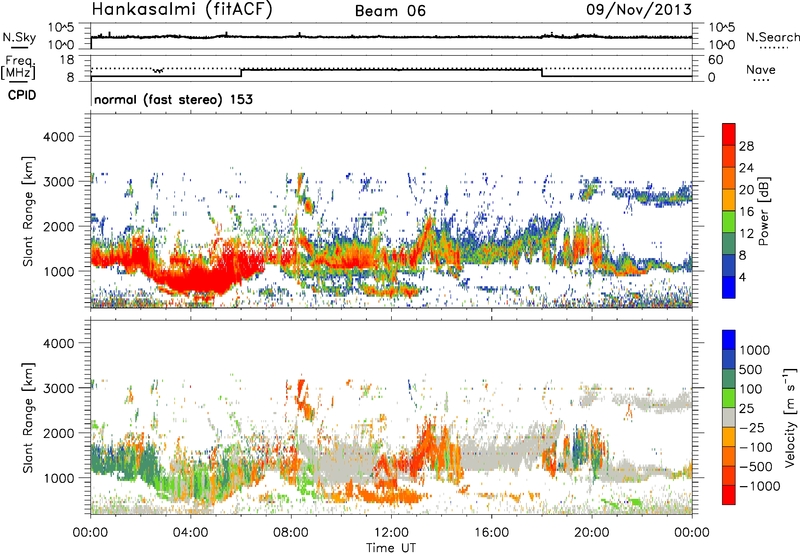Click the 'Nave' legend label
Viewport: 800px width, 554px height.
[761, 70]
